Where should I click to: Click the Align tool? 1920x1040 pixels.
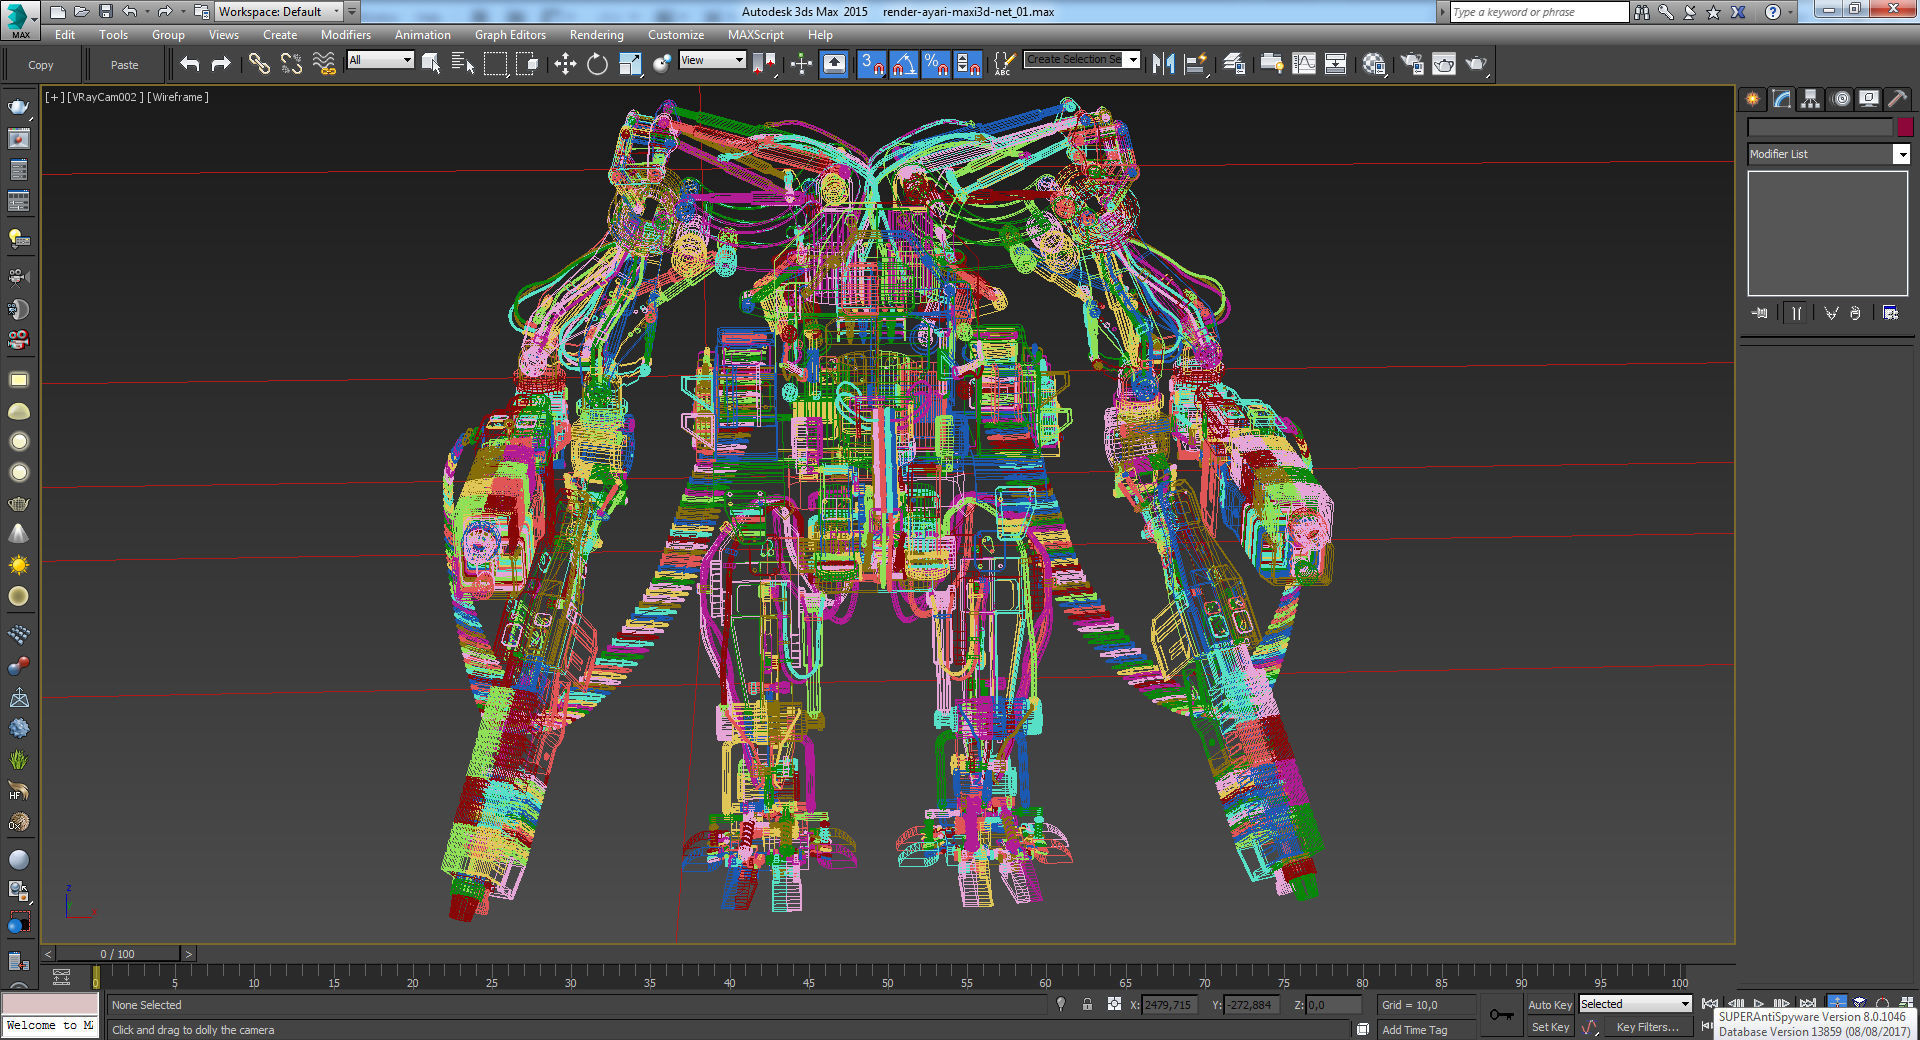[1195, 64]
